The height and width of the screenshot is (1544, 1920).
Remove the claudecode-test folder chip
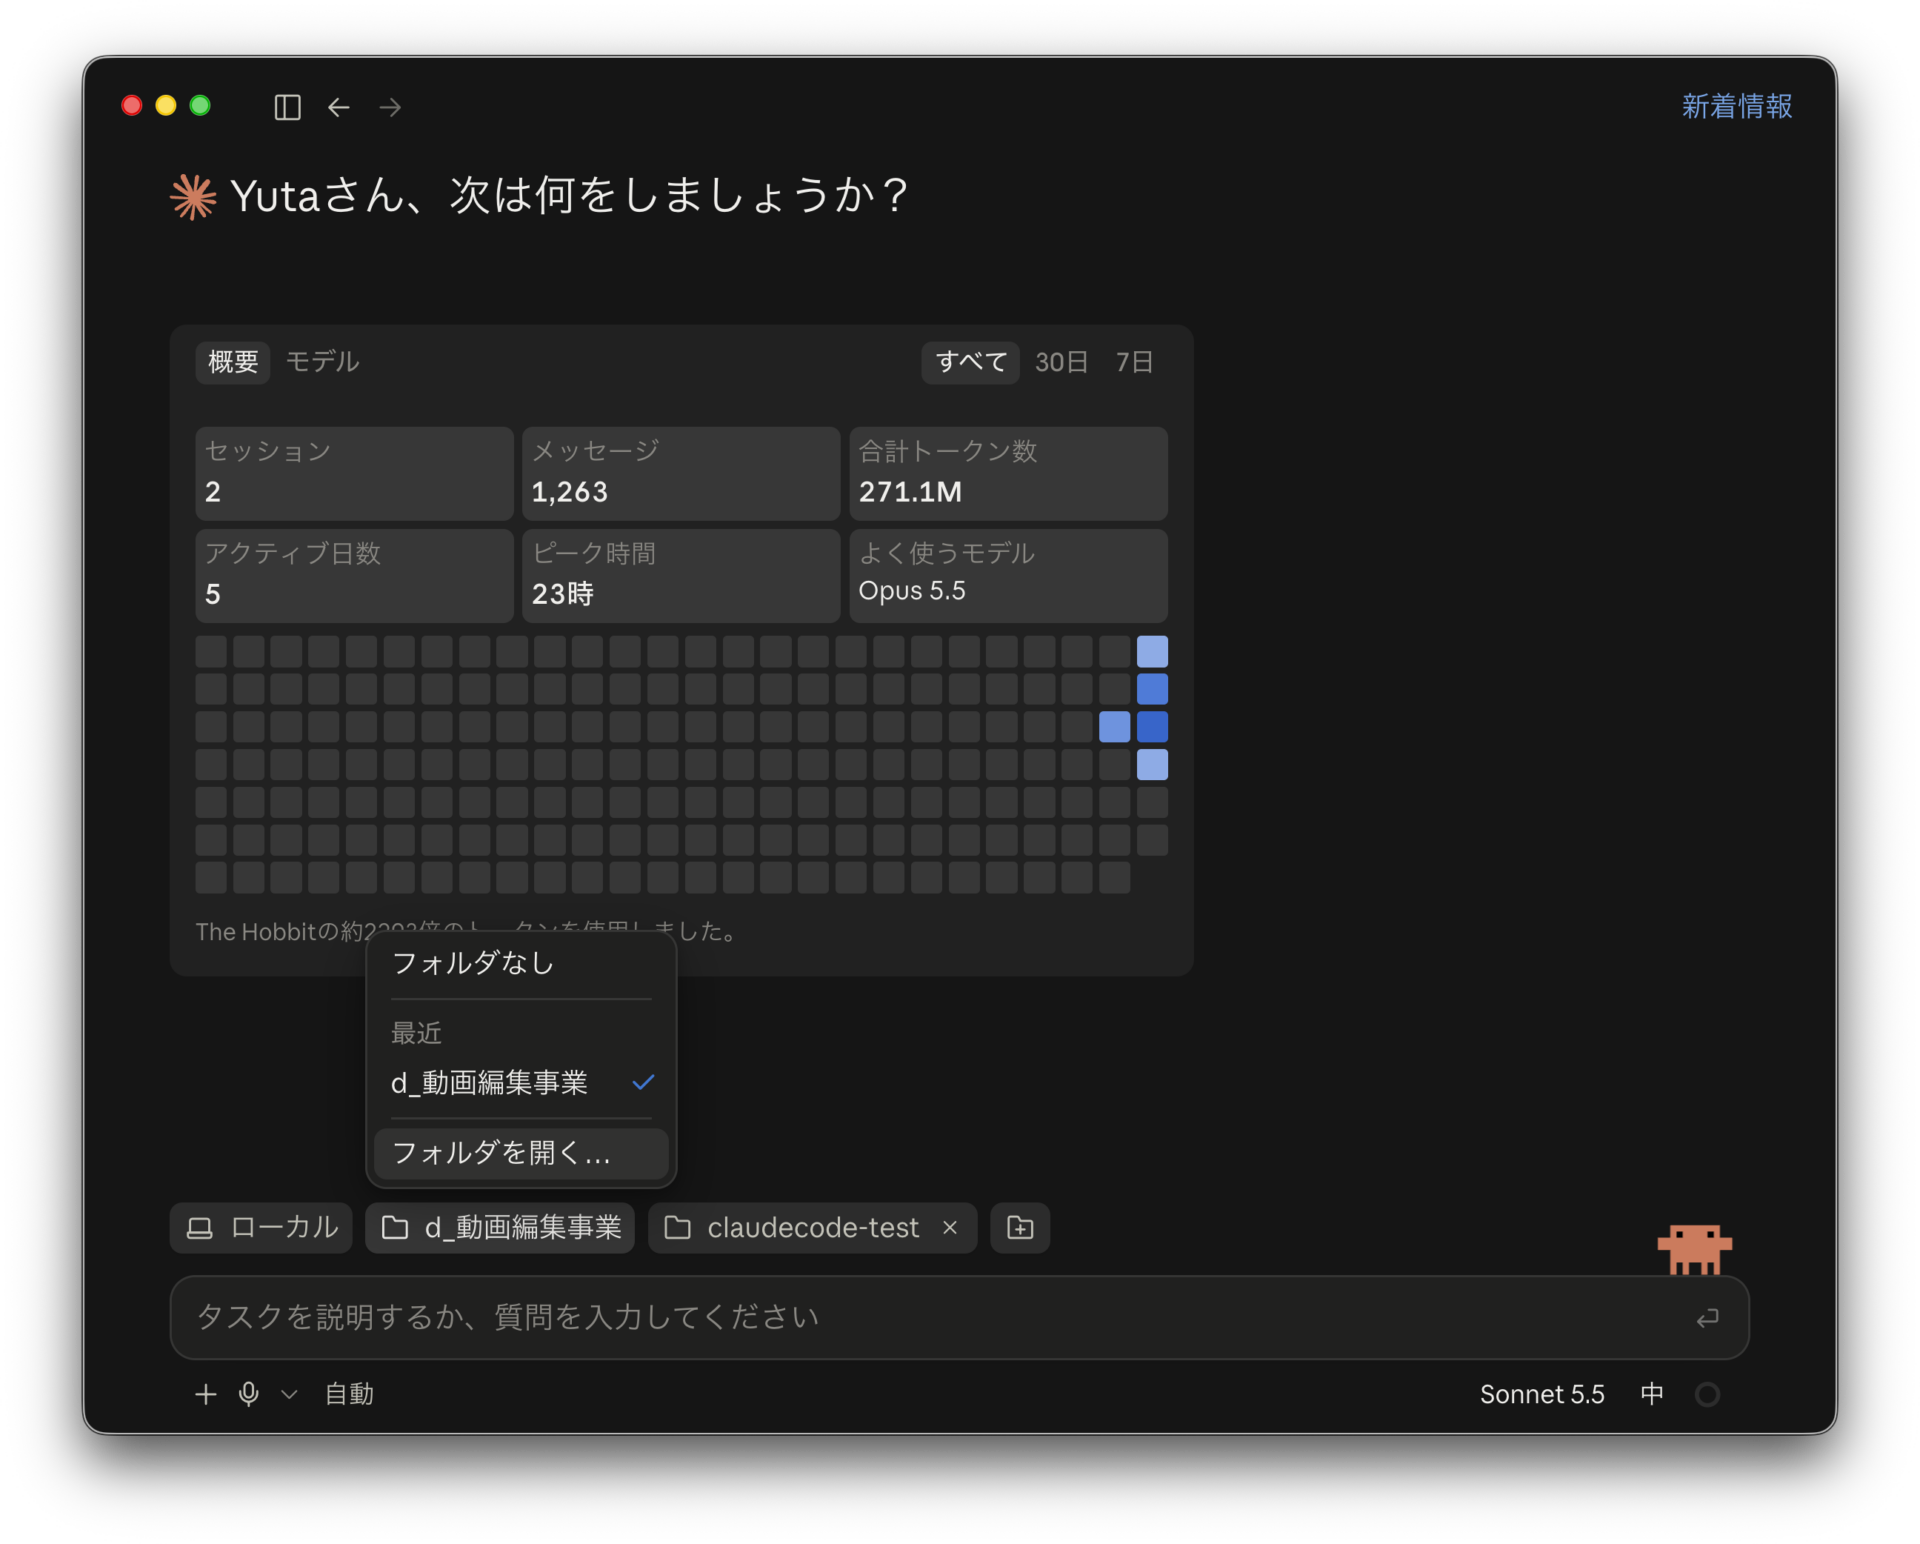point(950,1227)
